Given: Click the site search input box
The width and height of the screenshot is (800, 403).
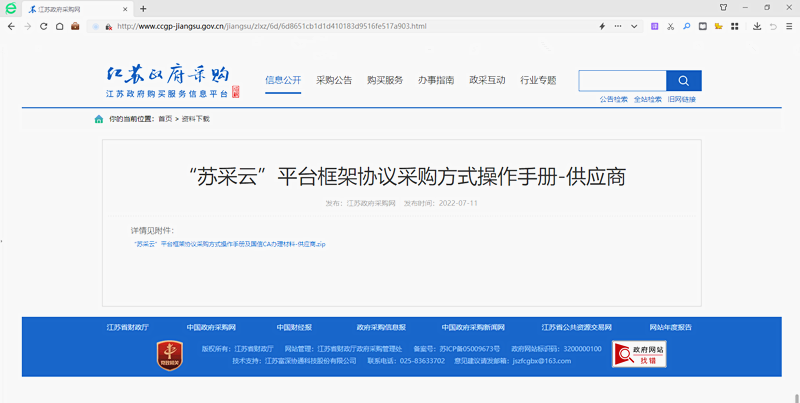Looking at the screenshot, I should tap(622, 81).
